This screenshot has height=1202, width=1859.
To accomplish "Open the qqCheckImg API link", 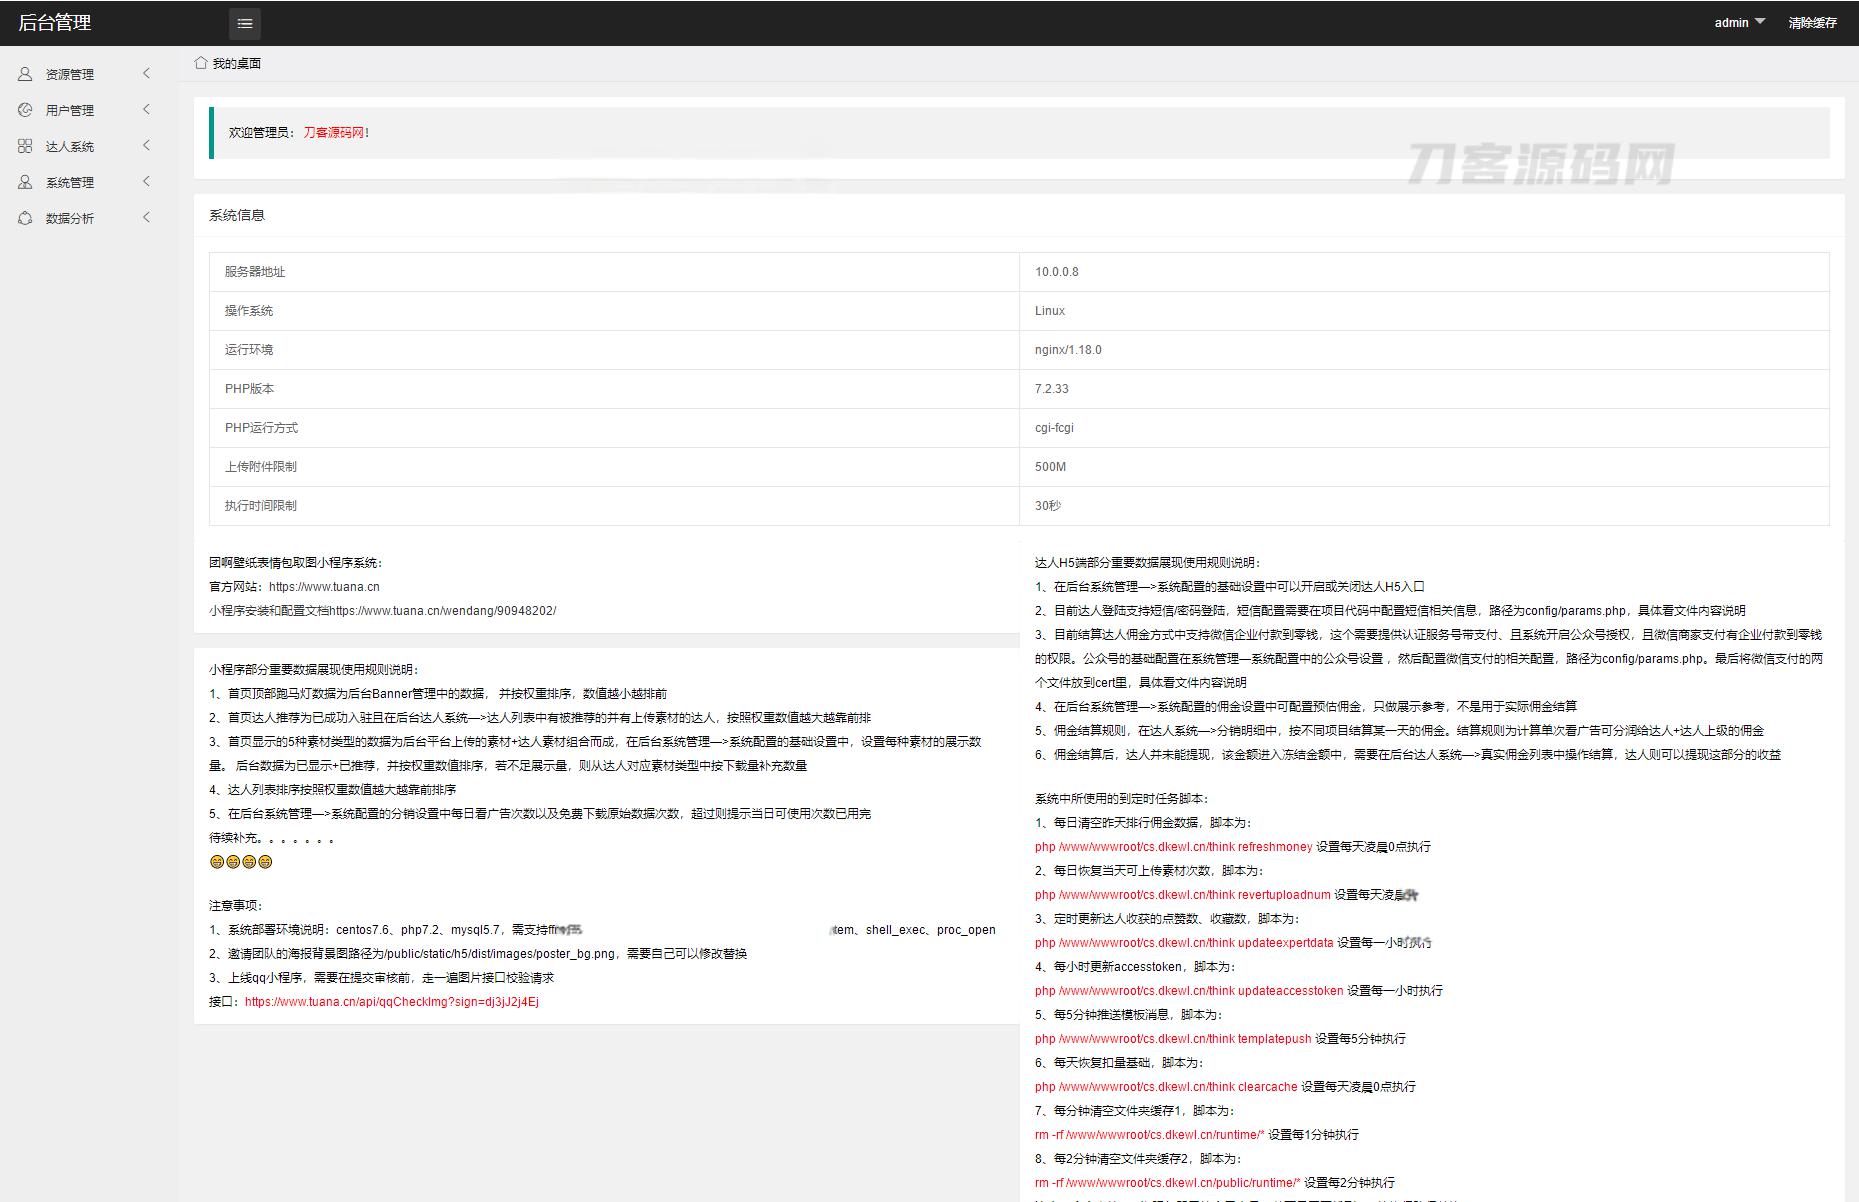I will click(392, 1001).
